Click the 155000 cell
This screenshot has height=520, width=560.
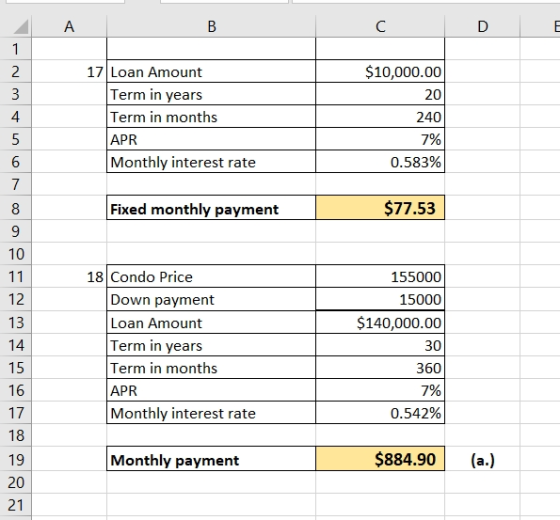coord(380,276)
